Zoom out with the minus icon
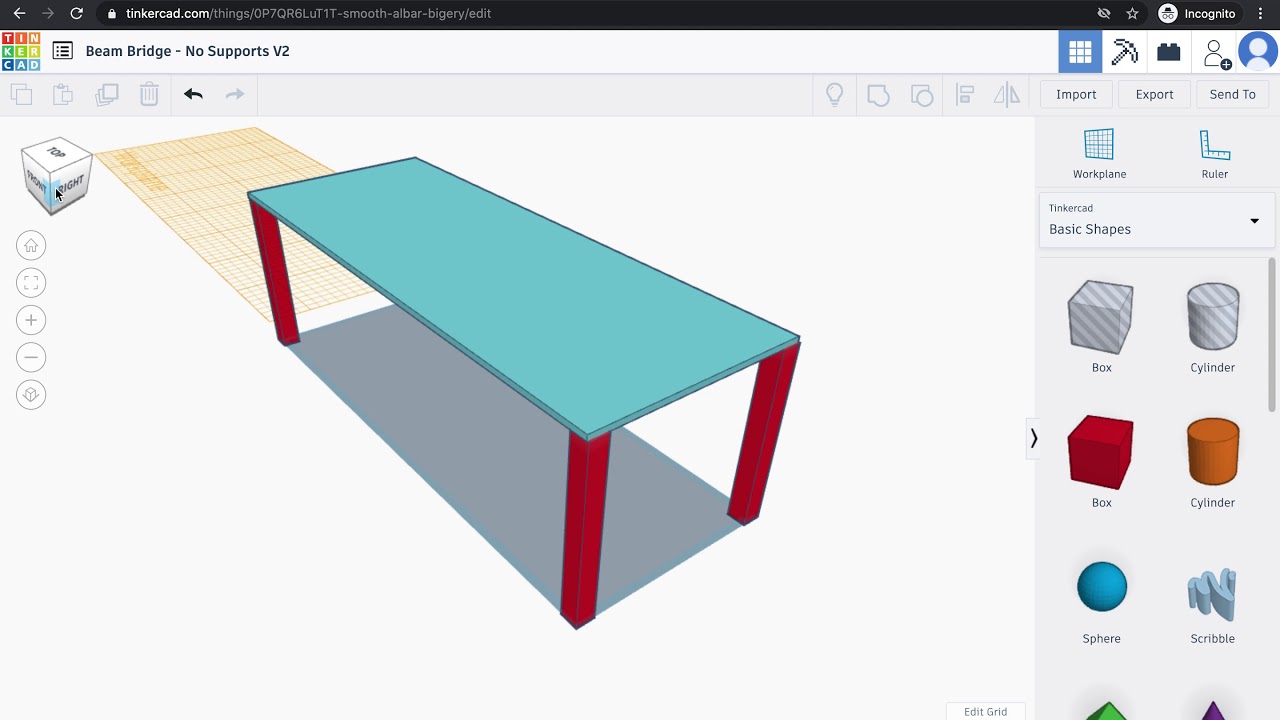 coord(31,357)
